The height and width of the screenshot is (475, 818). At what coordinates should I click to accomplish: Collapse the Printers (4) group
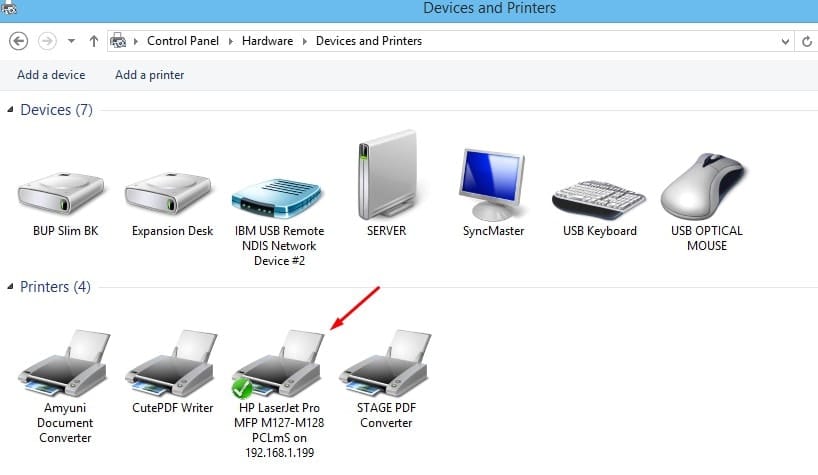10,286
